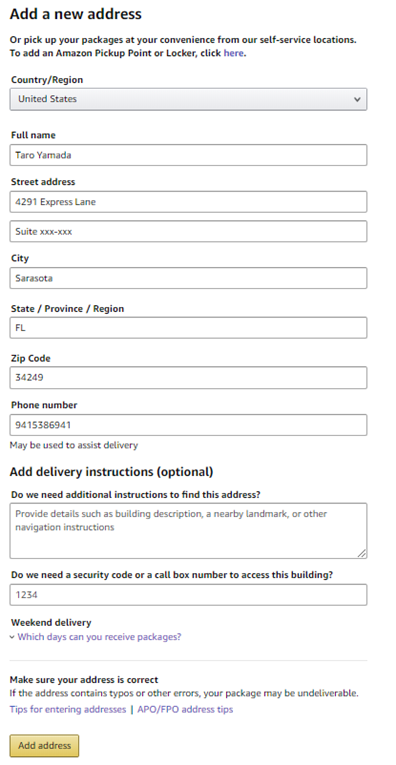Grab the text area resize handle corner
The width and height of the screenshot is (396, 765).
pyautogui.click(x=362, y=553)
